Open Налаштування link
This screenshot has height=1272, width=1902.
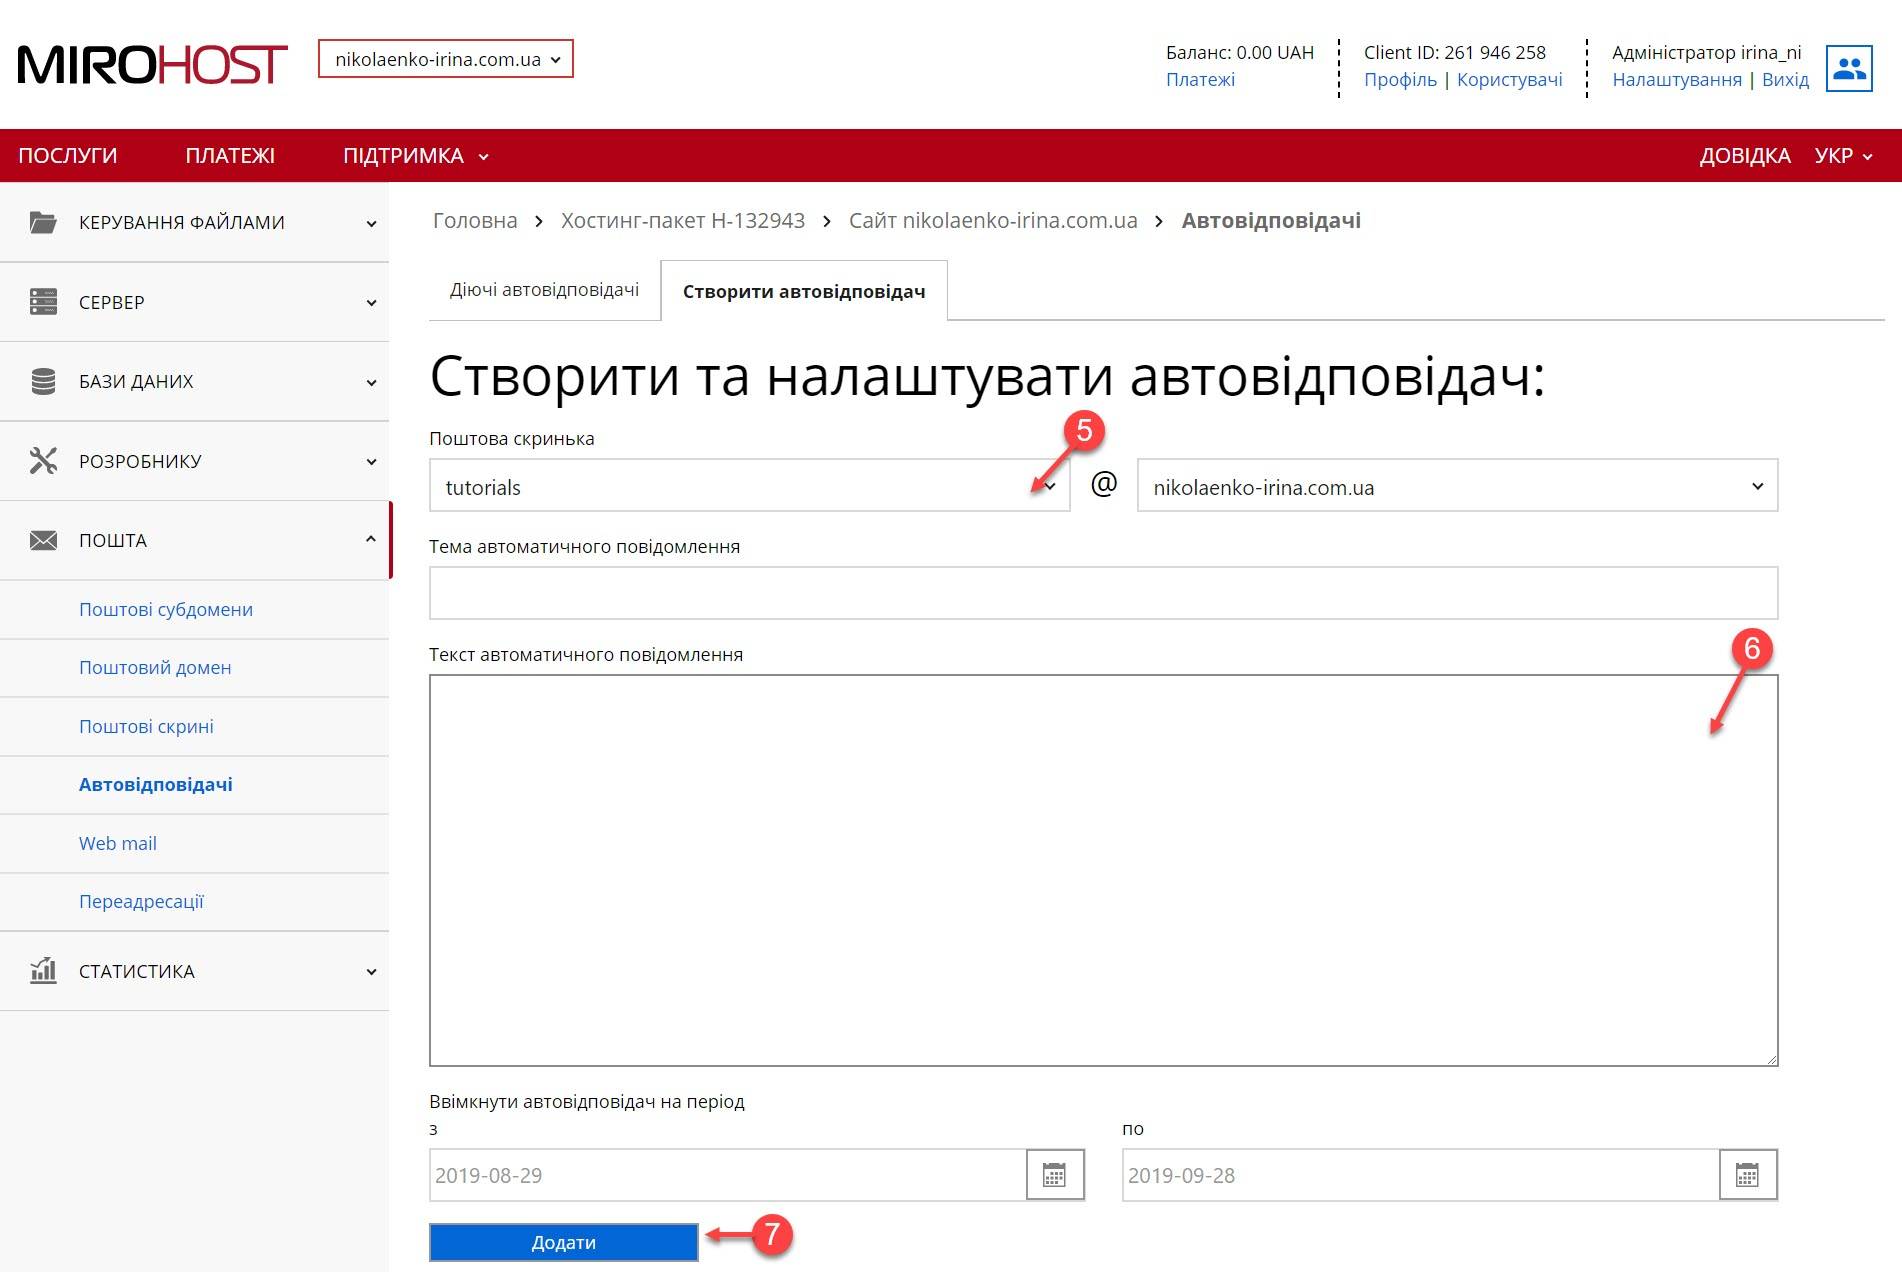(x=1677, y=80)
